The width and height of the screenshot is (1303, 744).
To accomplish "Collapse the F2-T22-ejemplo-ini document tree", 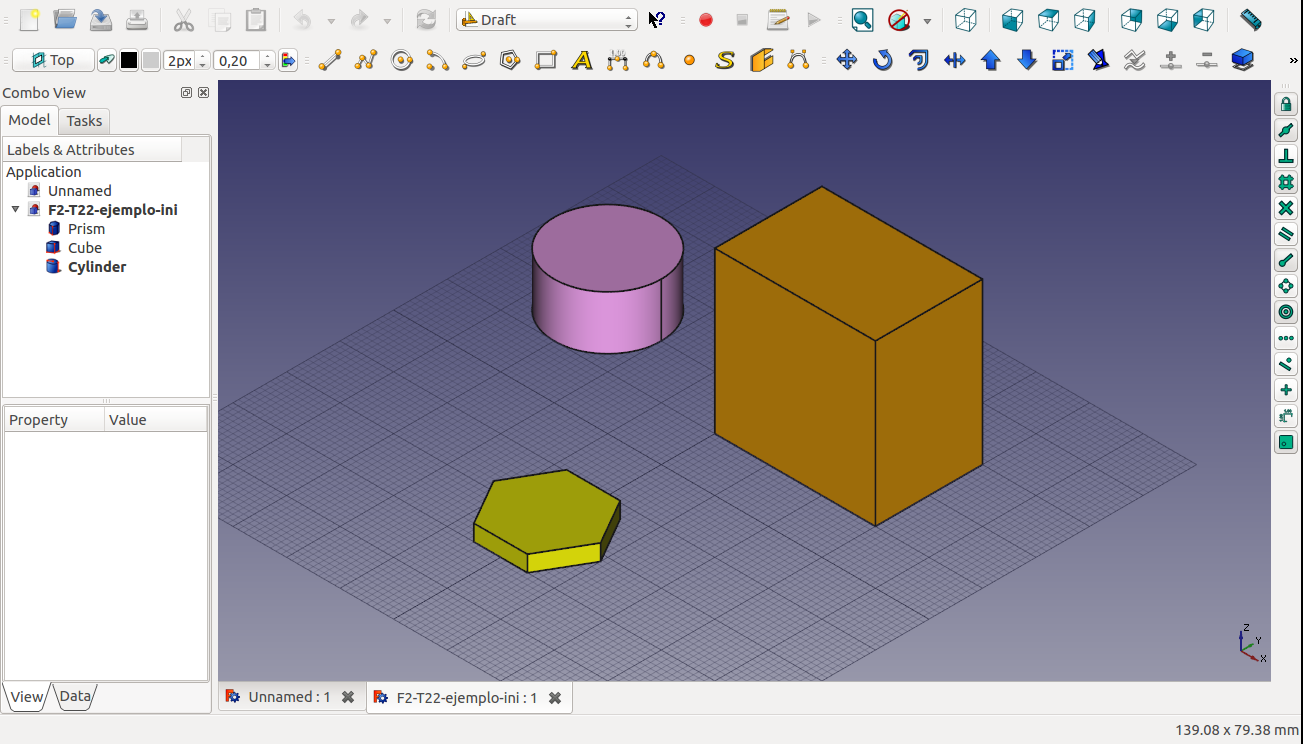I will pyautogui.click(x=15, y=210).
